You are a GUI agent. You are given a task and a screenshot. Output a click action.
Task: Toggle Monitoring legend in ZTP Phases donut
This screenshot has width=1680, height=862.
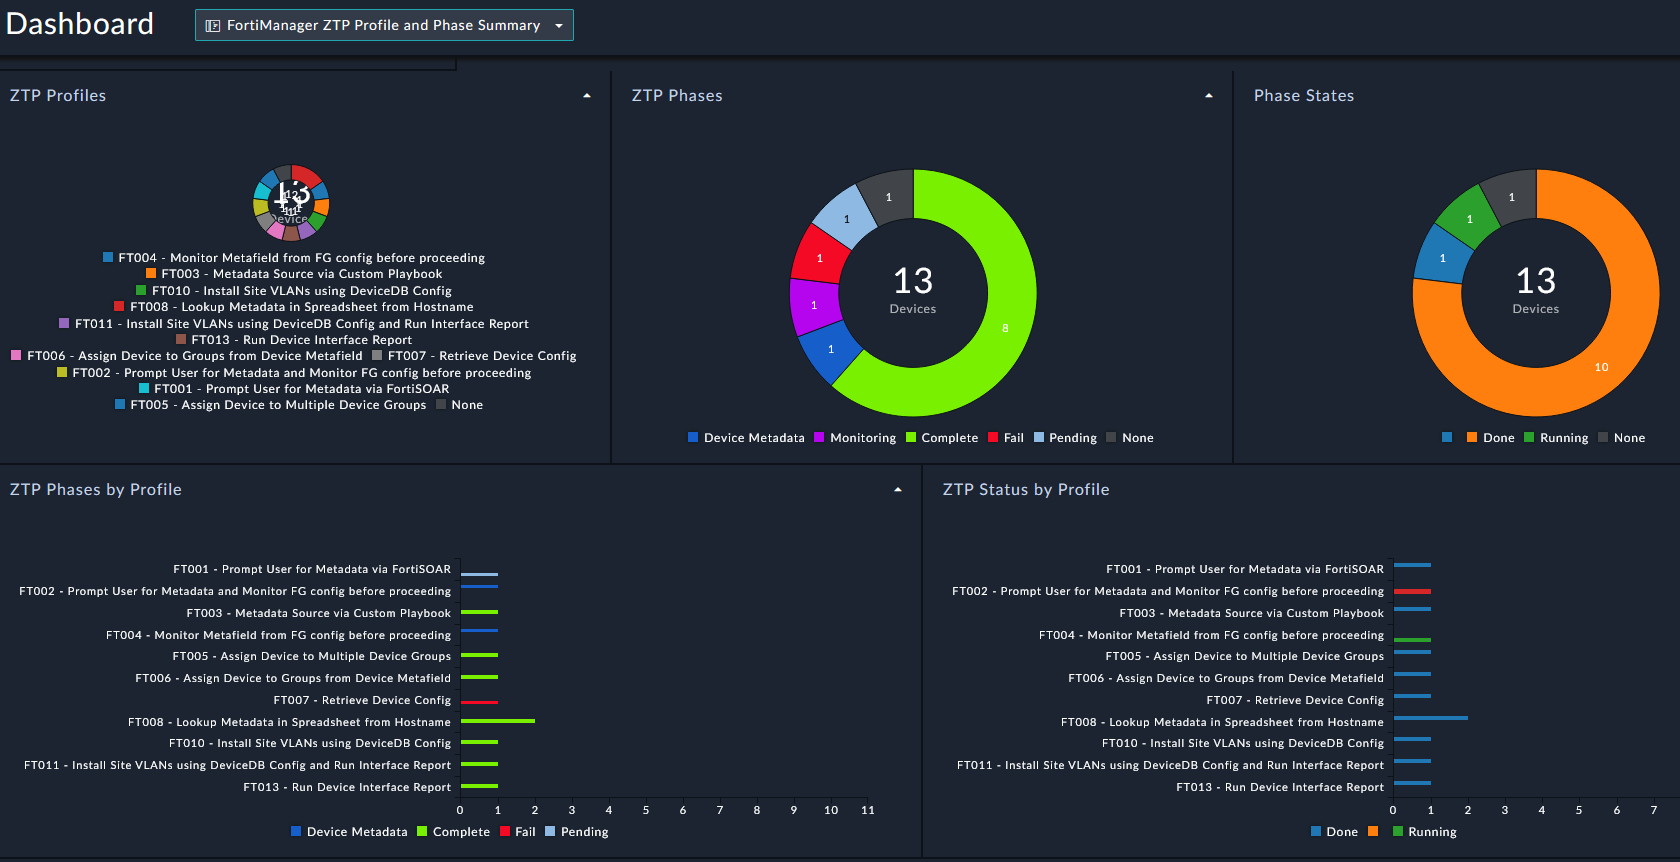tap(855, 438)
